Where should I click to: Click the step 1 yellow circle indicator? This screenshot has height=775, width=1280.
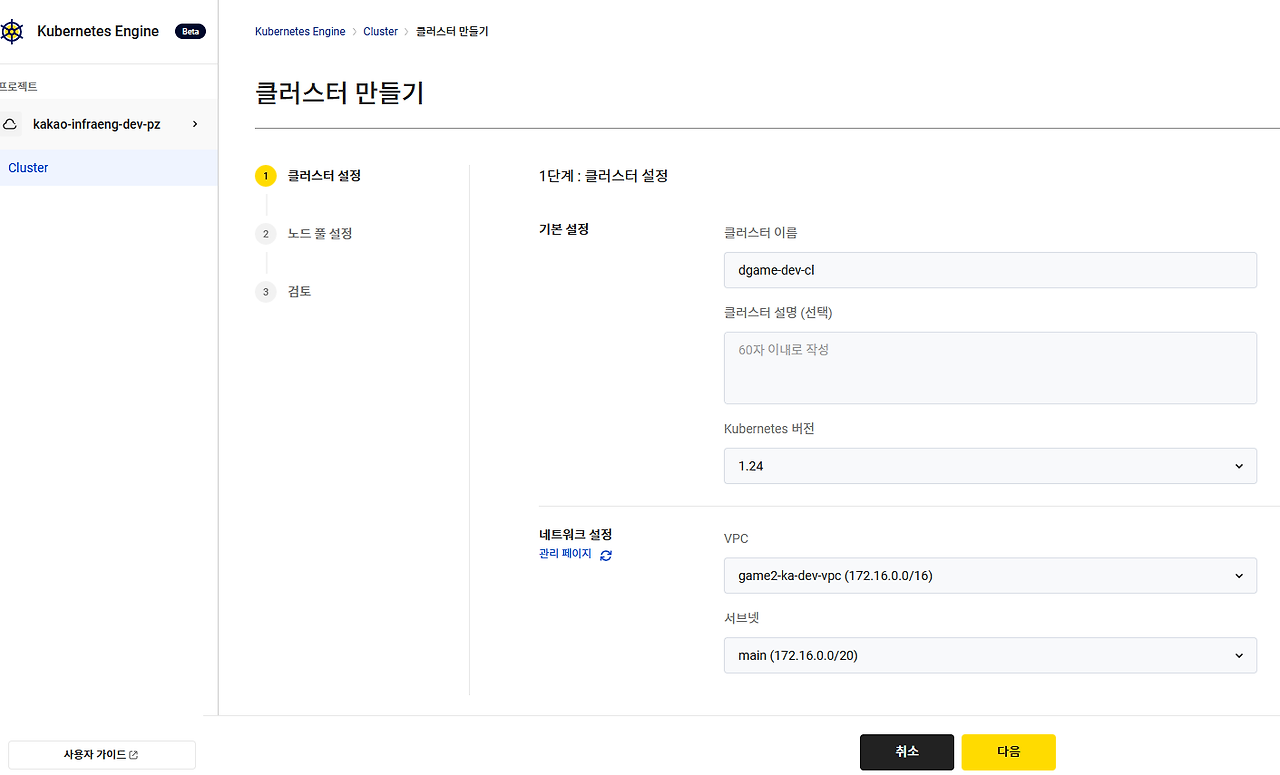click(265, 176)
